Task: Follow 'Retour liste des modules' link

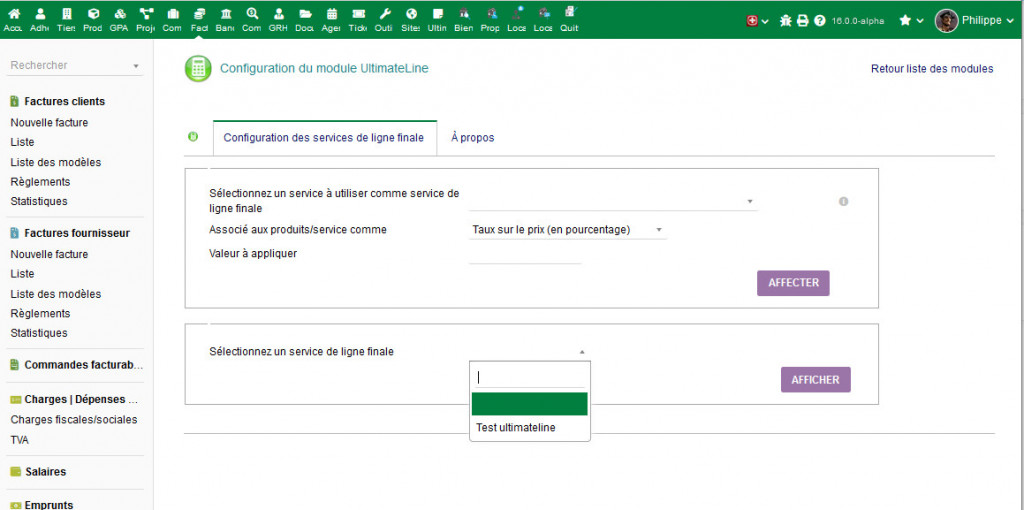Action: (x=931, y=69)
